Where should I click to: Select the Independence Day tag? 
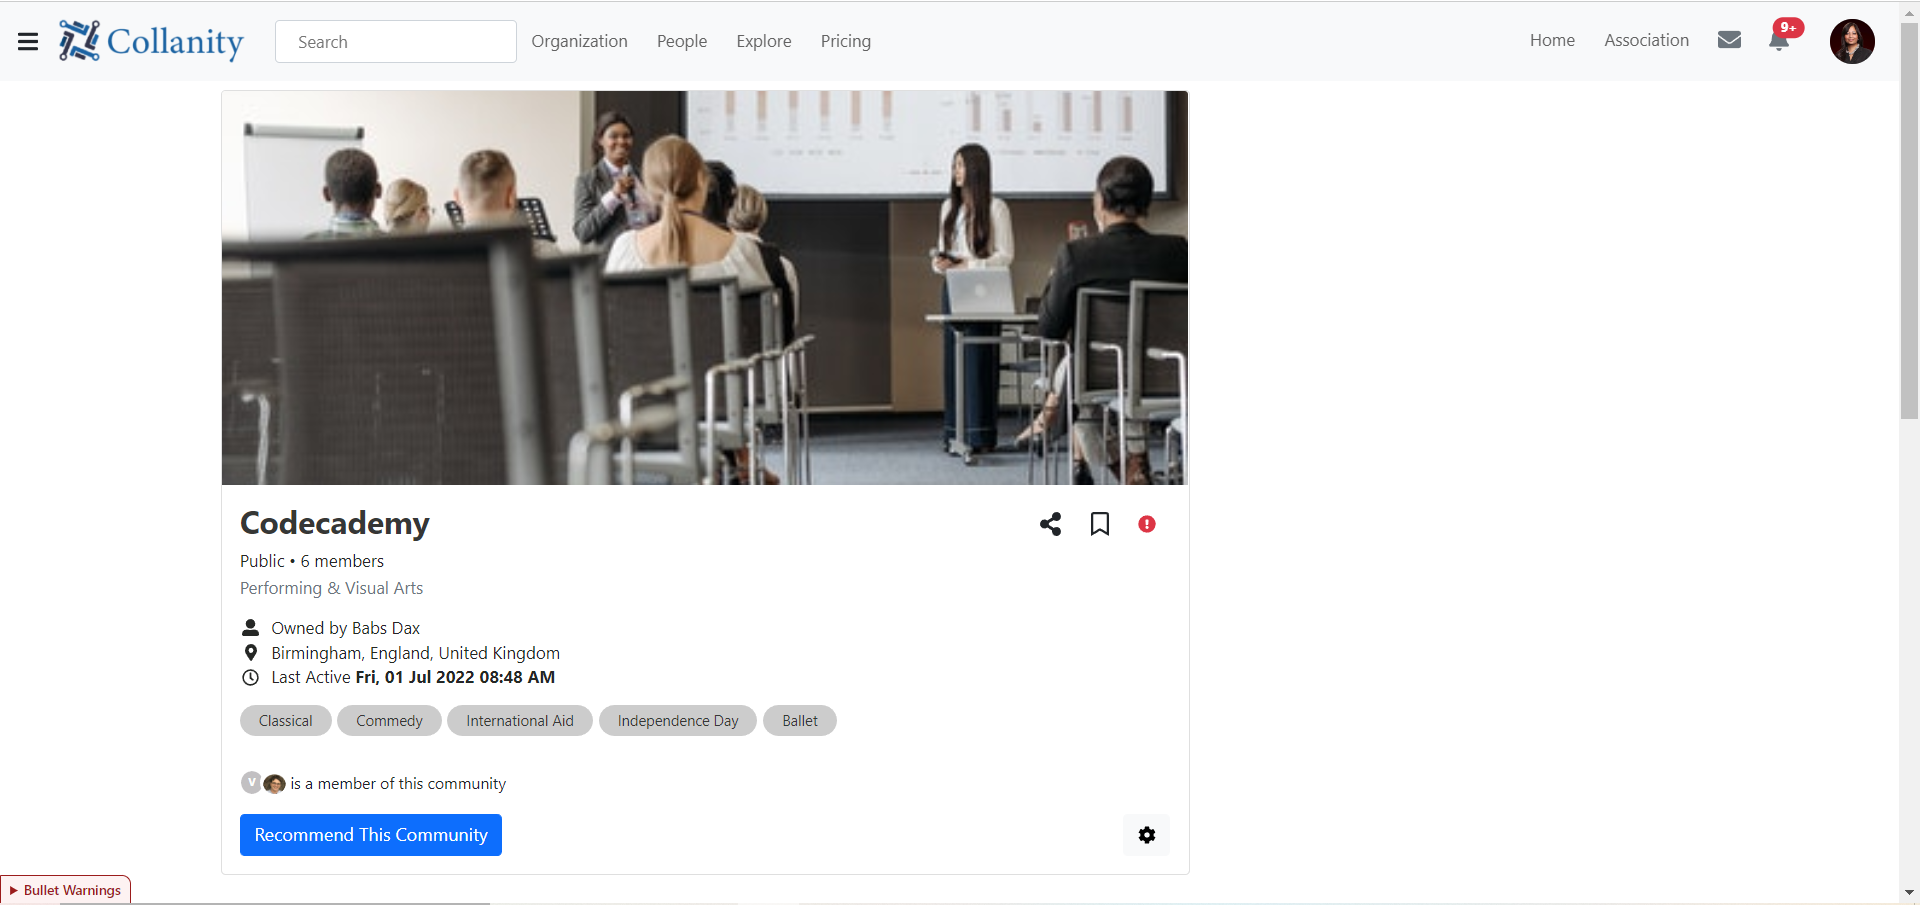pyautogui.click(x=678, y=721)
